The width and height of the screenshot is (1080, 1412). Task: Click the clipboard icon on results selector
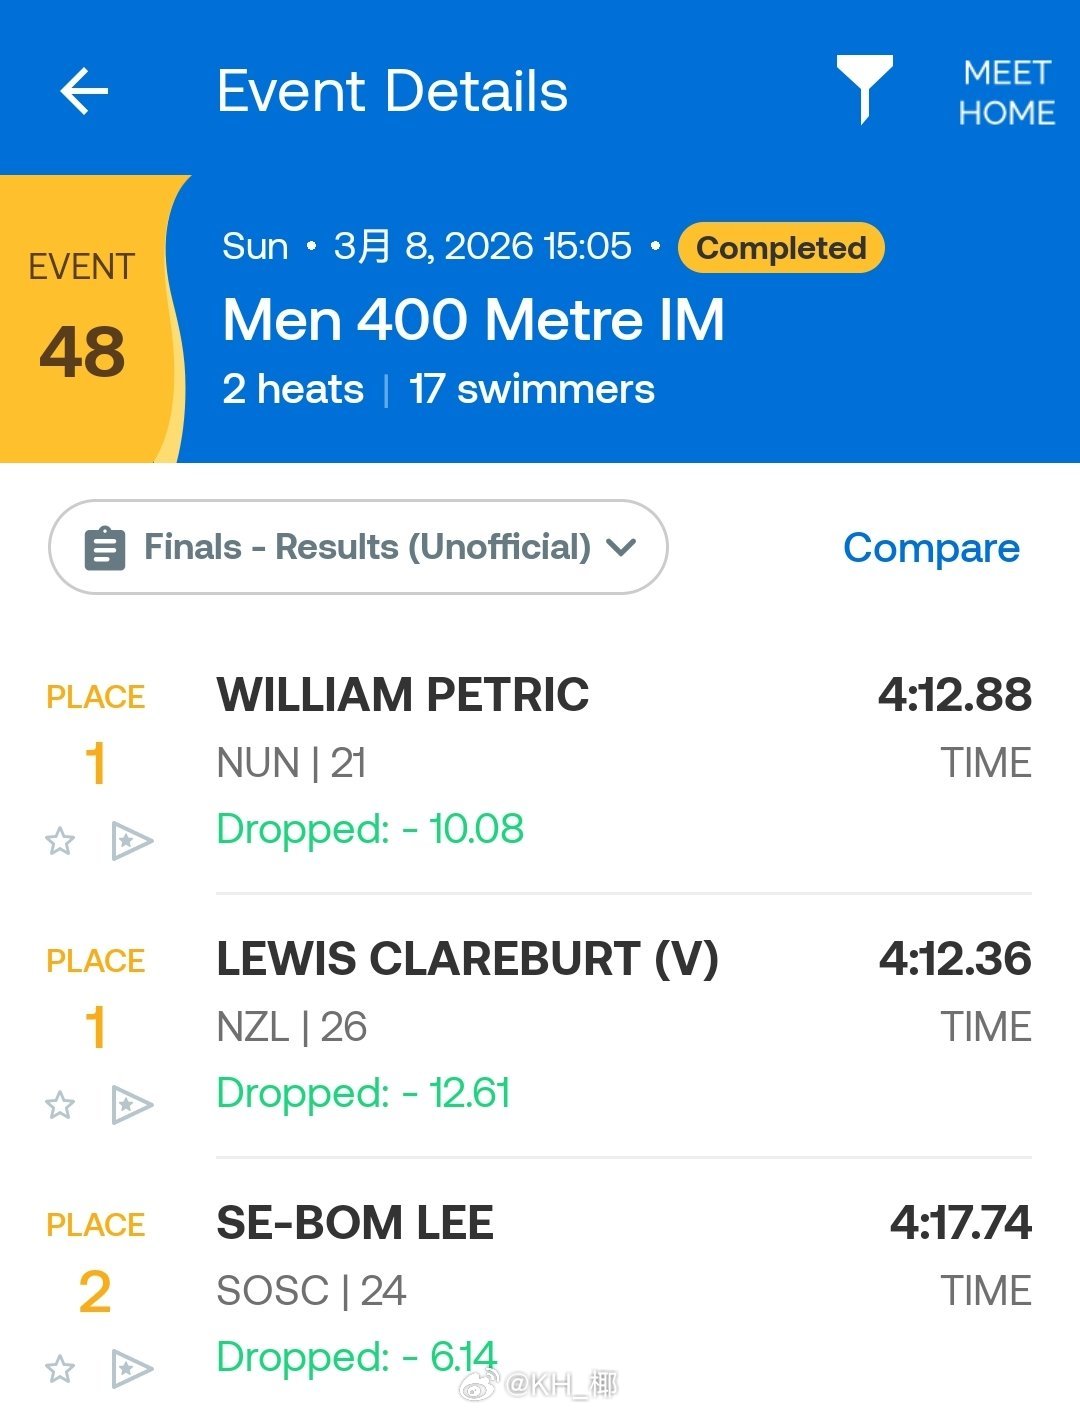click(x=104, y=547)
